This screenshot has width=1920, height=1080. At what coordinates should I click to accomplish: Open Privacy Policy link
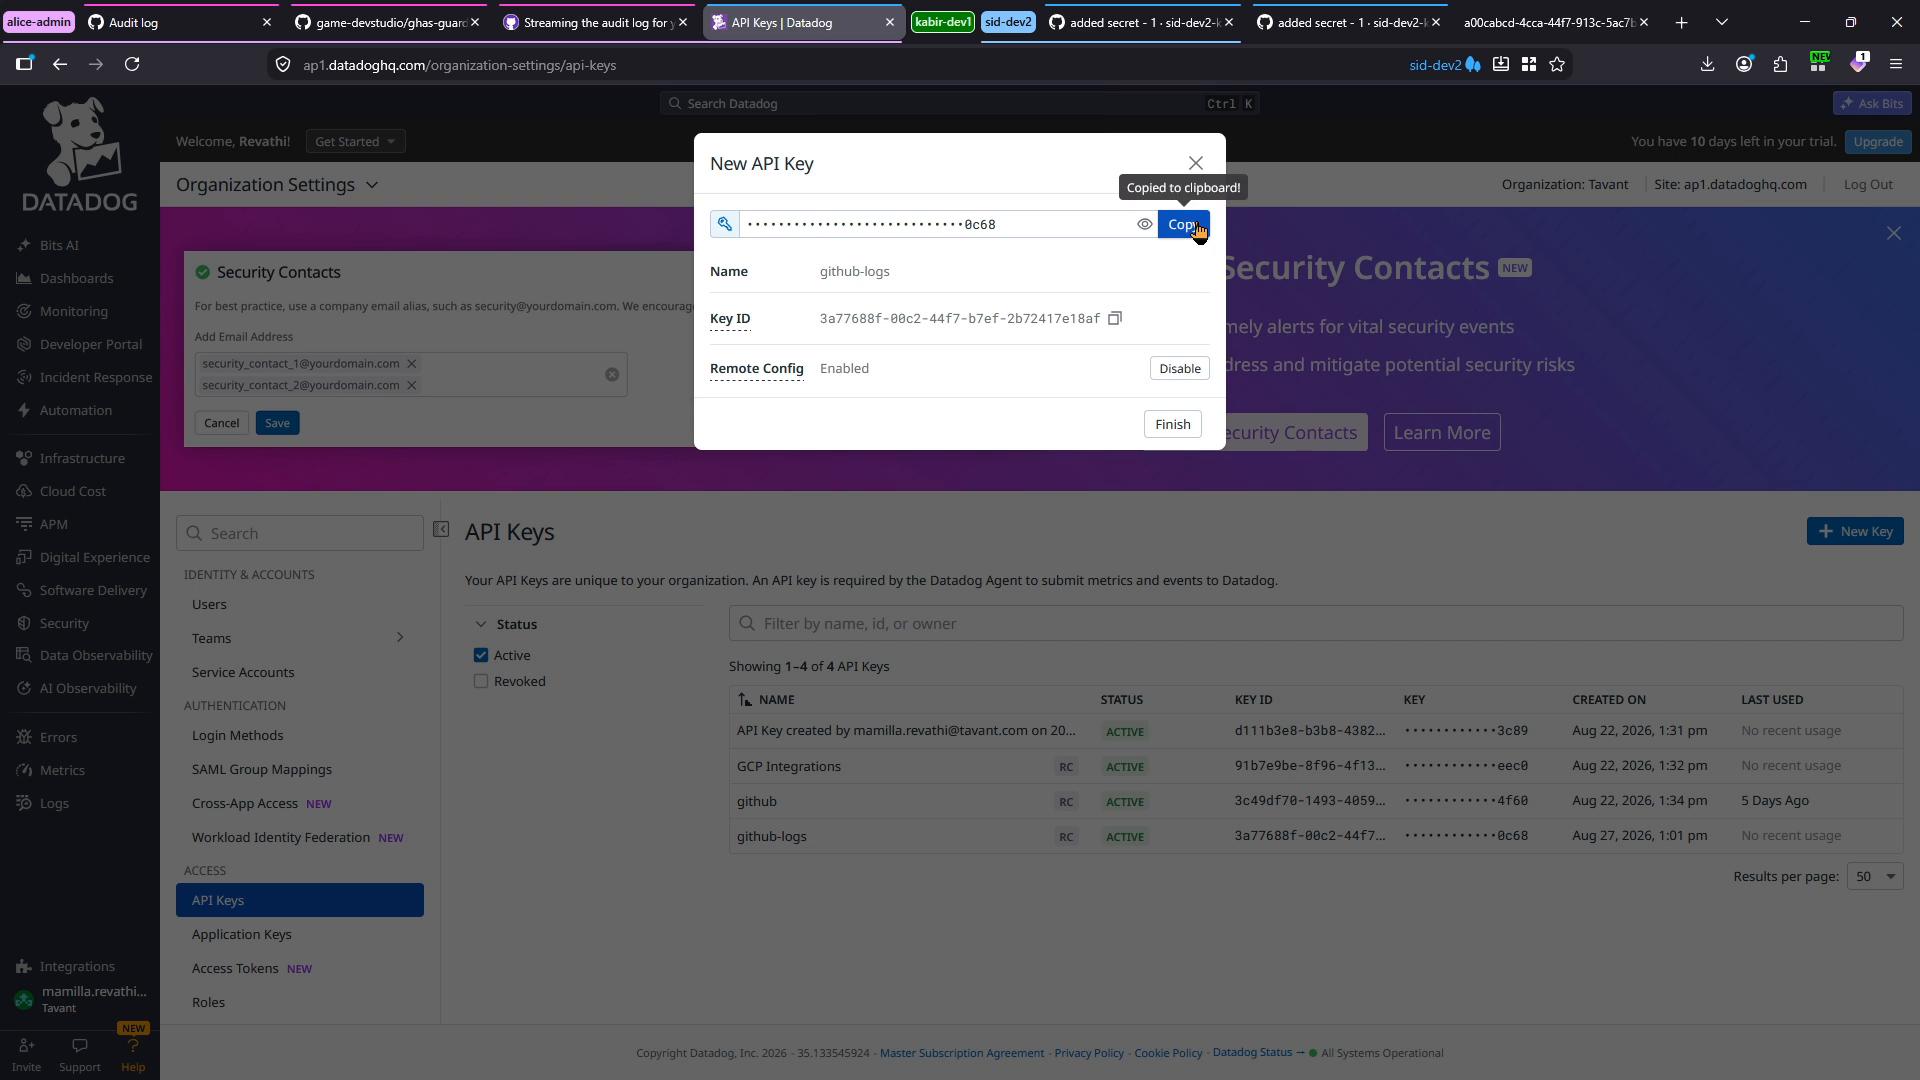click(x=1088, y=1053)
